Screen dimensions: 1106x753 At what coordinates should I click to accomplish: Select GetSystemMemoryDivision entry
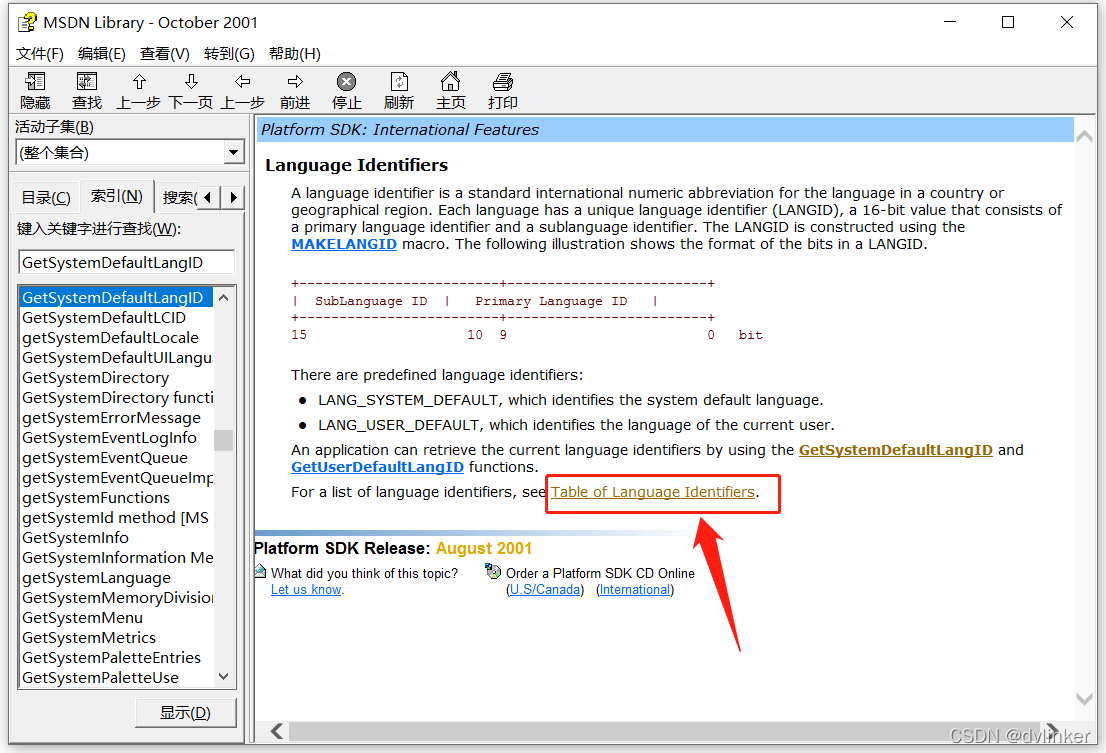tap(116, 598)
